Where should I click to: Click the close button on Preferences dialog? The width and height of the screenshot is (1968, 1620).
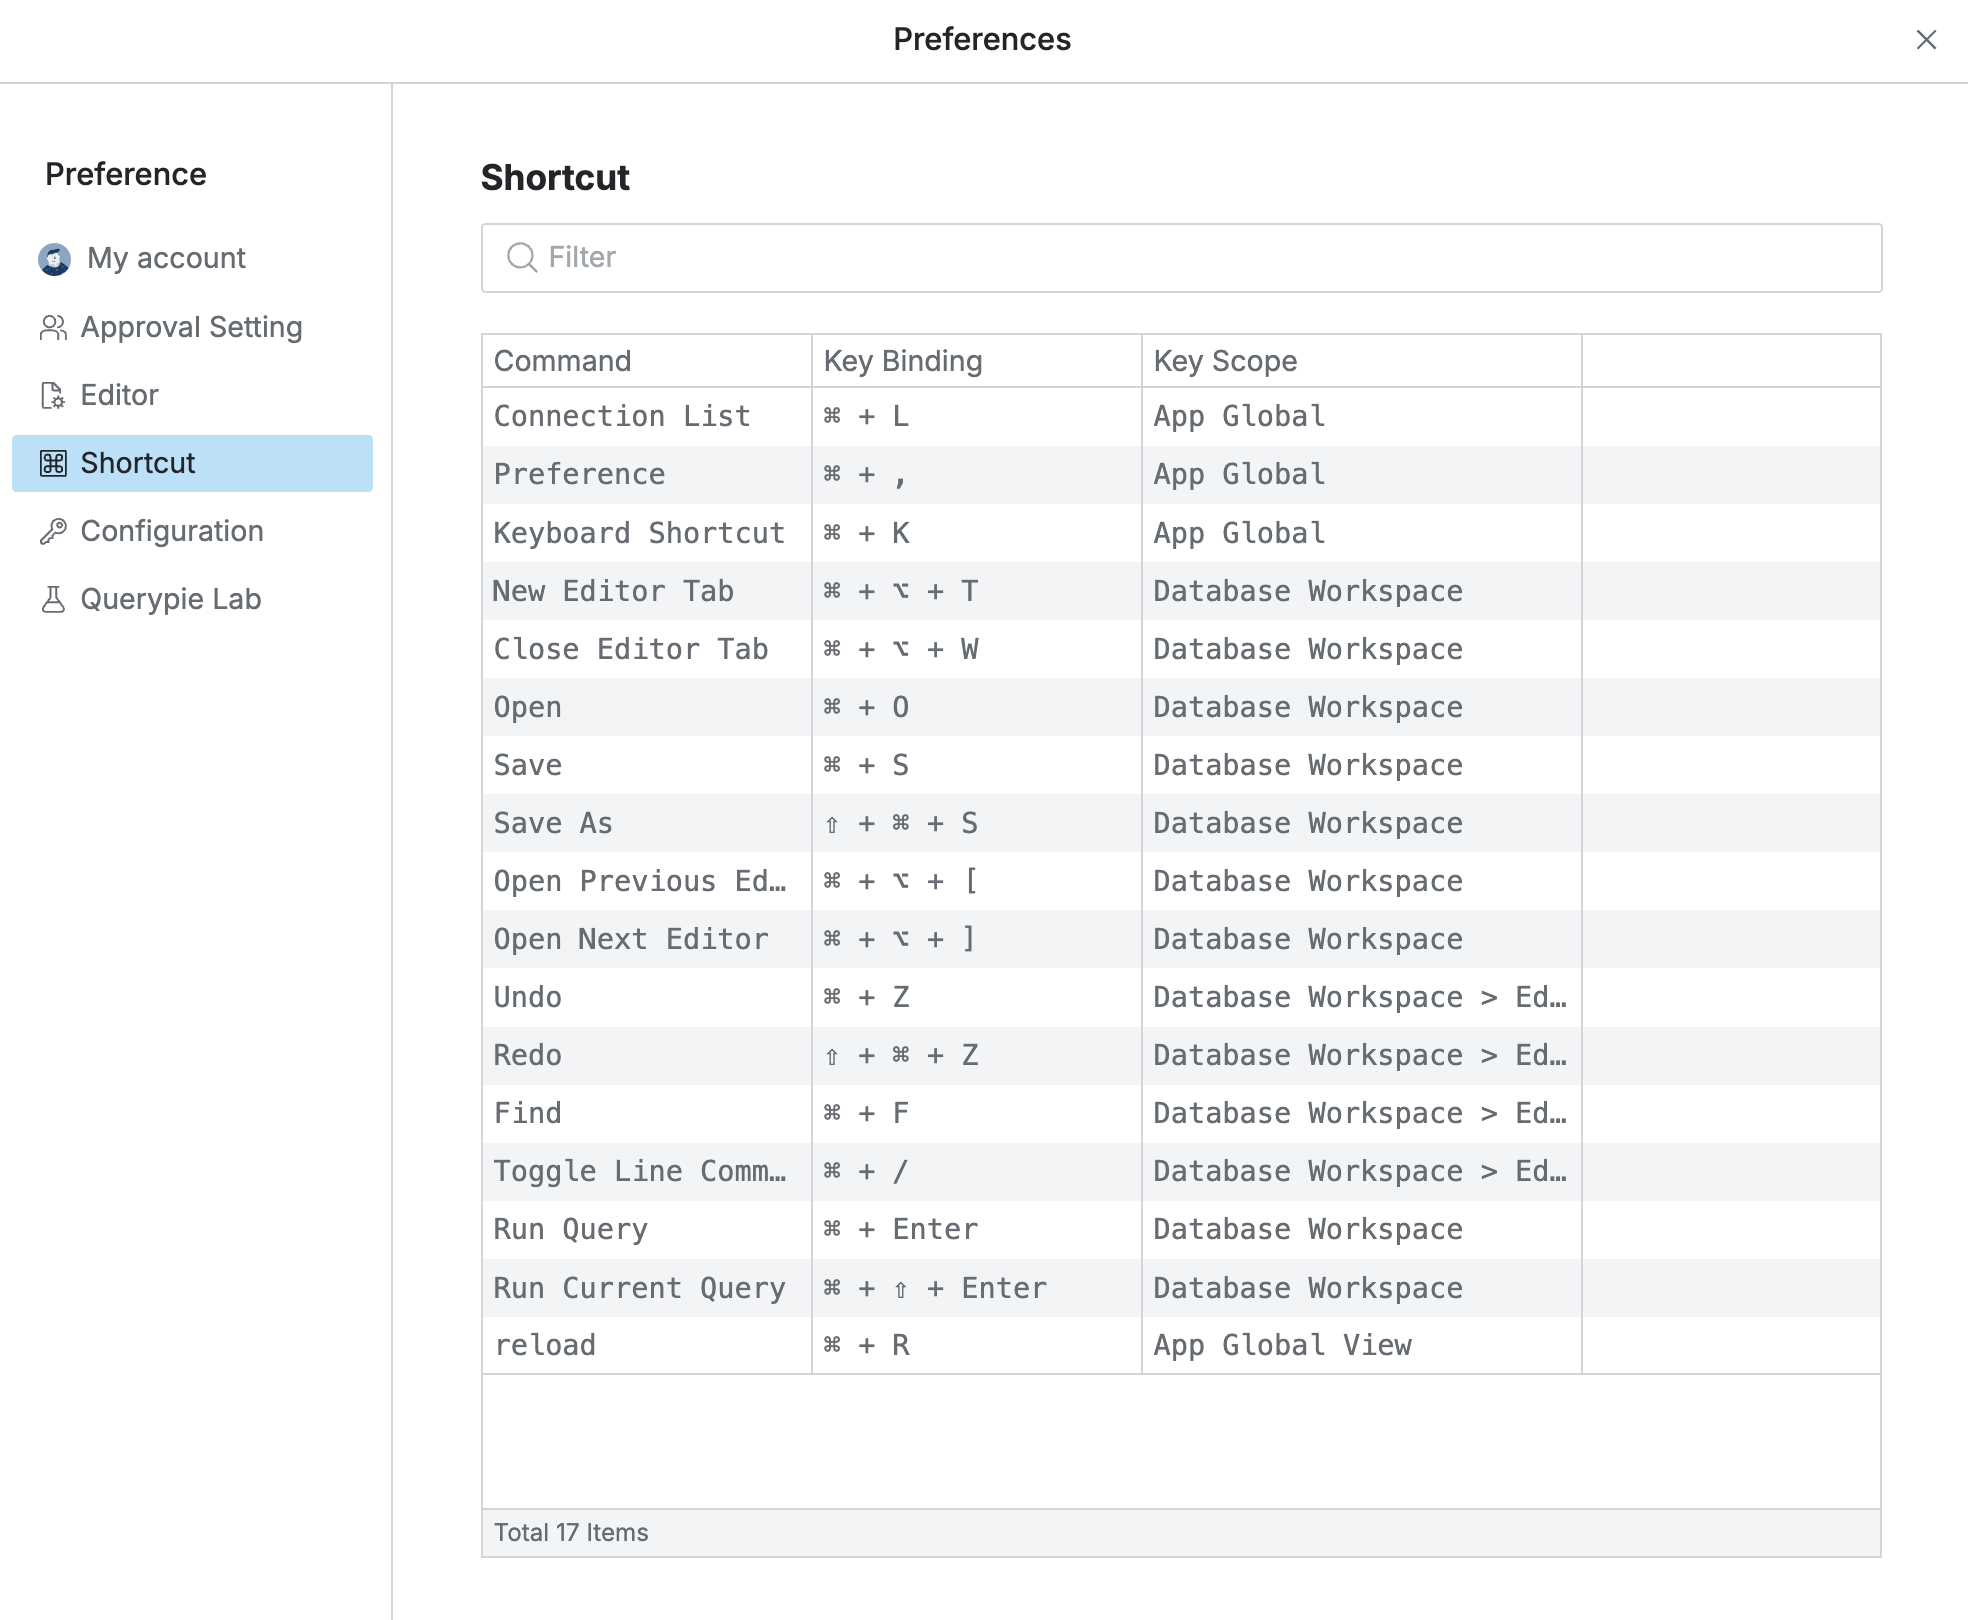click(x=1926, y=39)
